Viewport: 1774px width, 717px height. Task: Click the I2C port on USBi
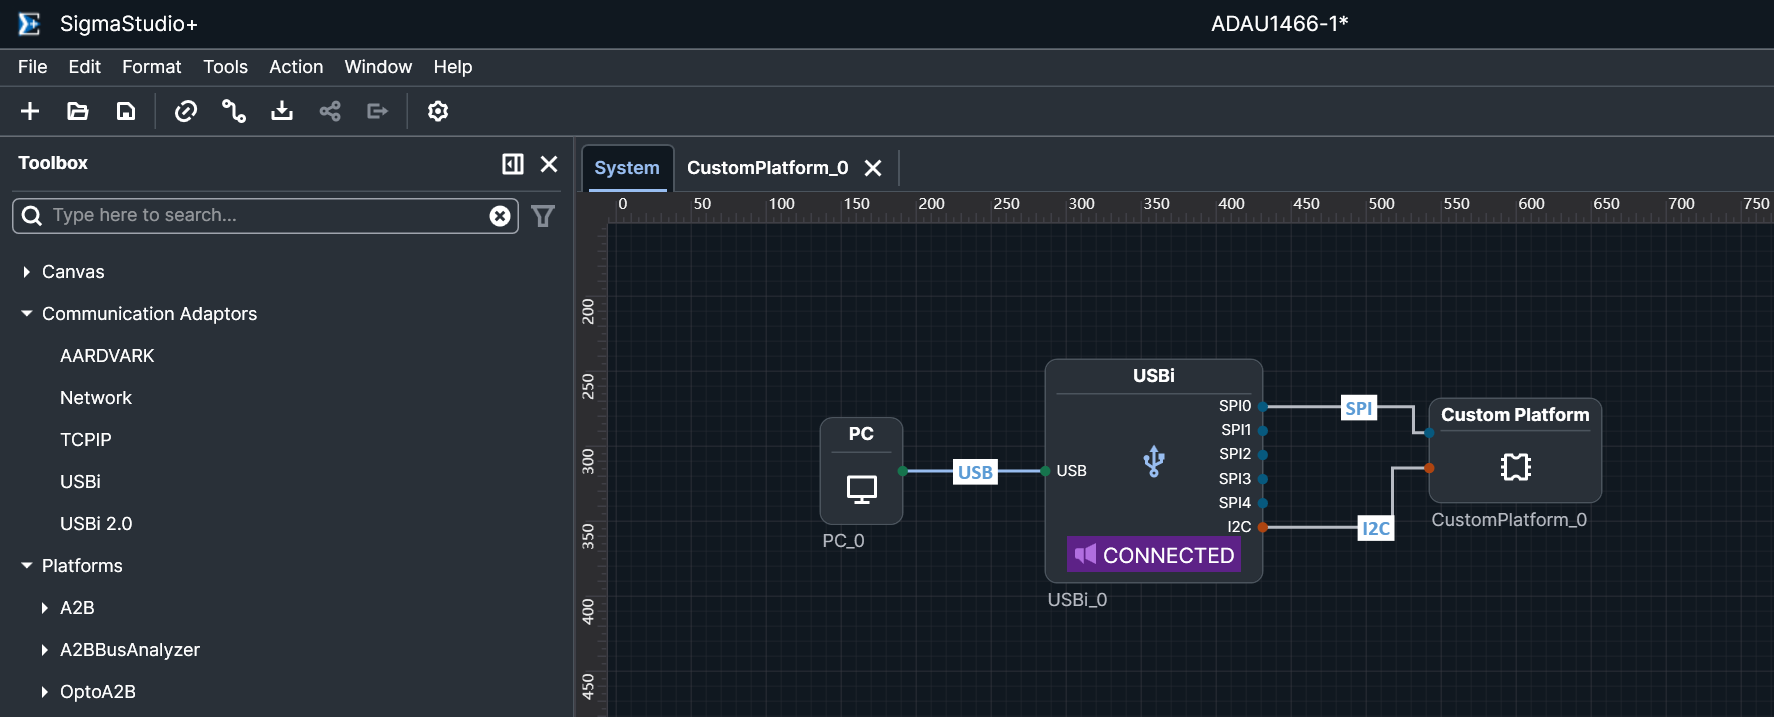[x=1263, y=527]
